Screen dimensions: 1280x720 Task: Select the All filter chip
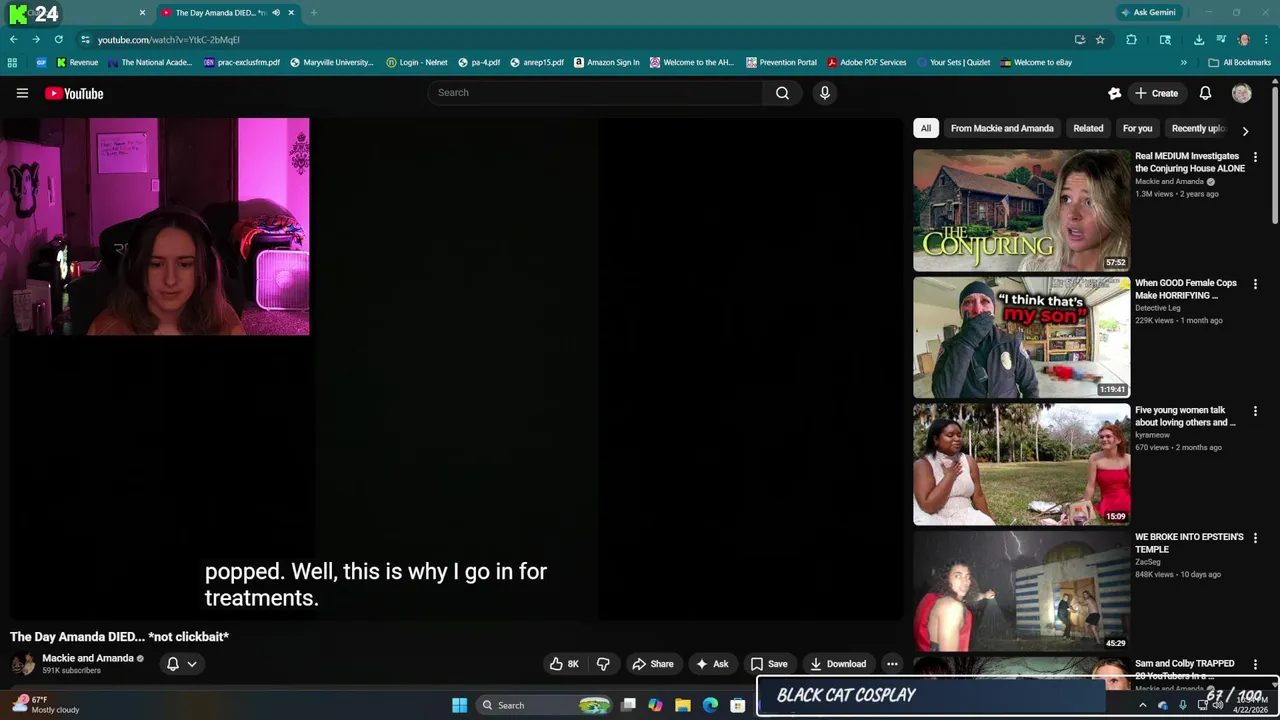point(926,128)
